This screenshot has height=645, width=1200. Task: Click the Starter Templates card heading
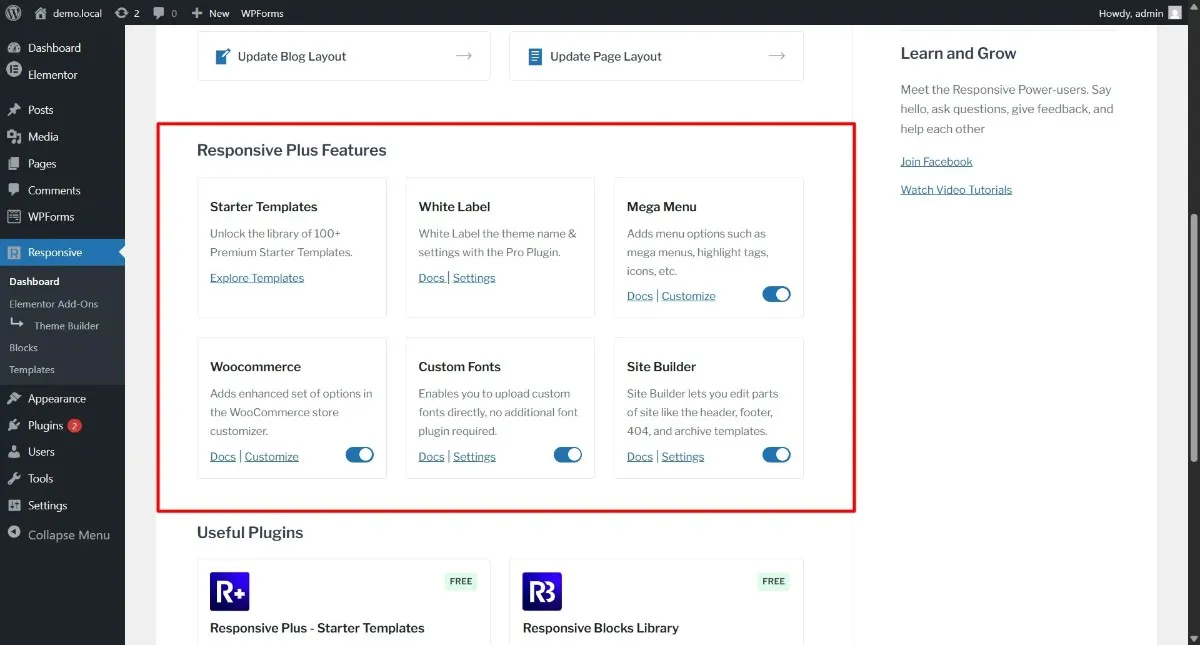264,207
